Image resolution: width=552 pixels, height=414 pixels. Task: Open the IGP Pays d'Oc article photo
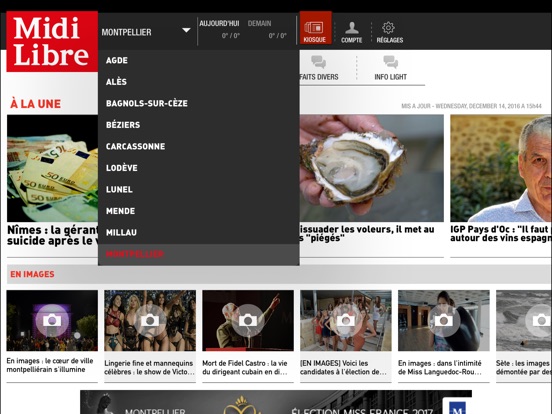tap(501, 168)
